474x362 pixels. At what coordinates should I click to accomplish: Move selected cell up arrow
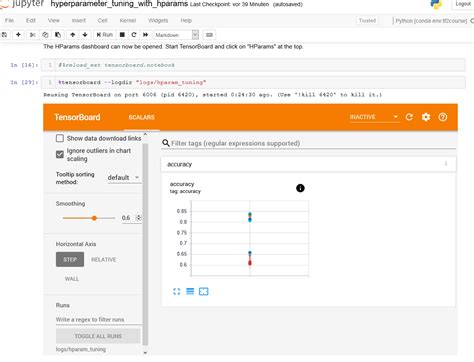point(73,35)
